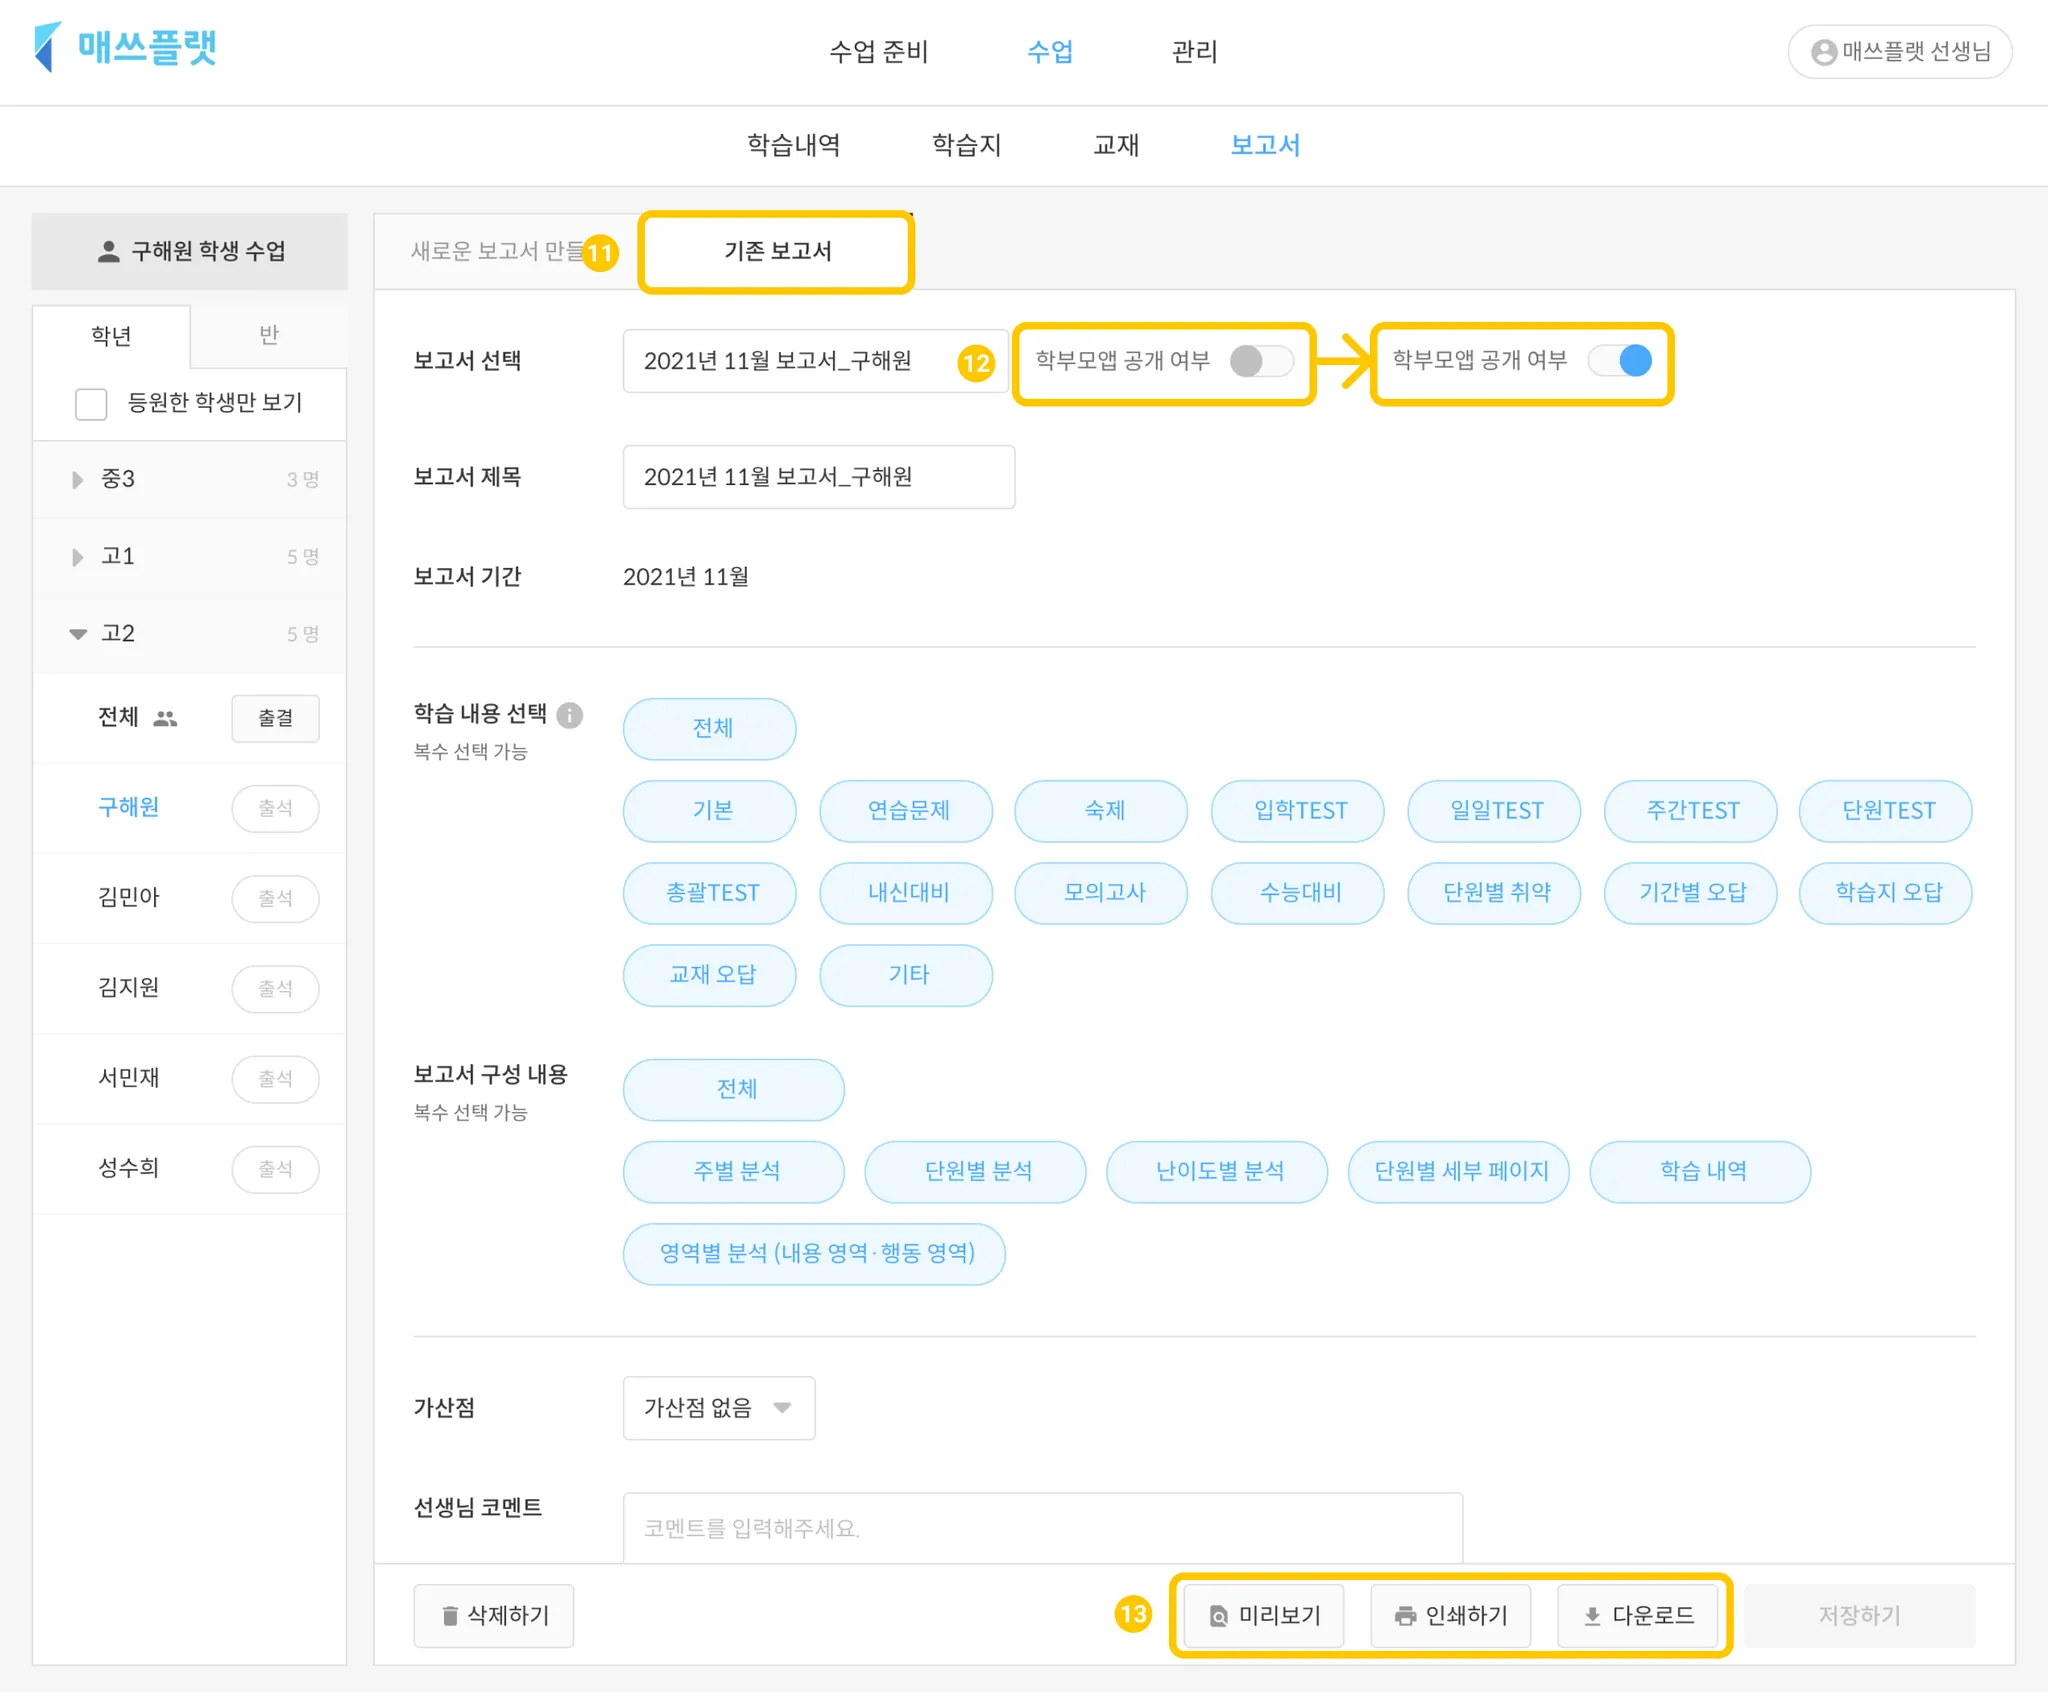Click the info icon beside 학습 내용 선택
This screenshot has height=1692, width=2048.
click(x=570, y=715)
